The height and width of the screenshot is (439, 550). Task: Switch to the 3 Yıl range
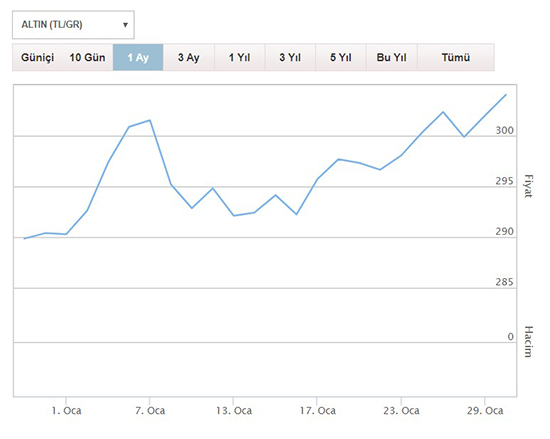click(x=290, y=58)
